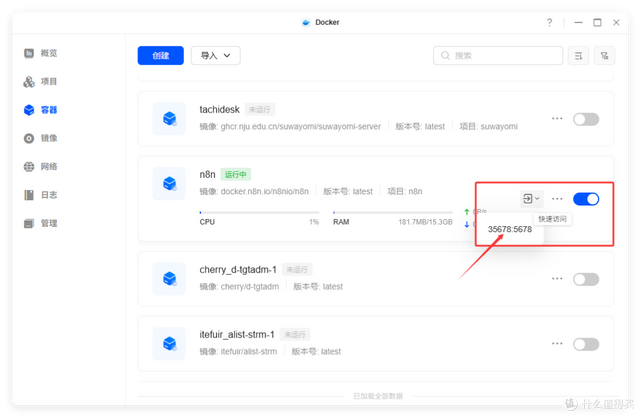
Task: Enable the cherry_d-tgtadm-1 container switch
Action: pyautogui.click(x=586, y=279)
